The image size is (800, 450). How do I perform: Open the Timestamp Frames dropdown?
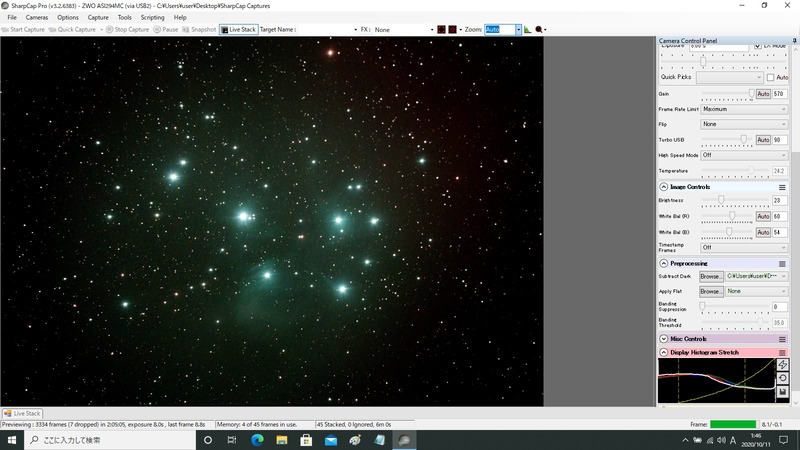744,247
